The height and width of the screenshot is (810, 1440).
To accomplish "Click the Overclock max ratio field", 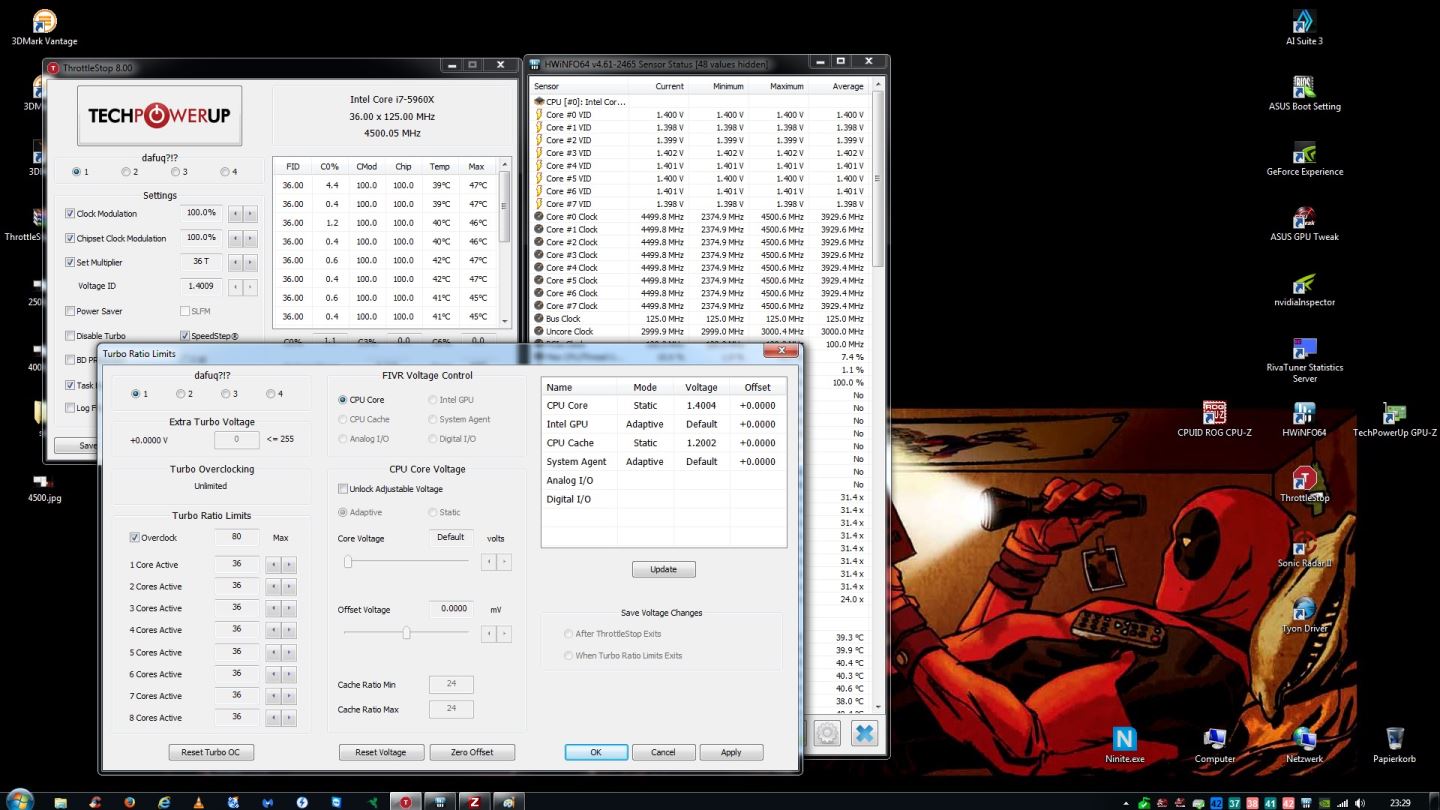I will tap(237, 537).
